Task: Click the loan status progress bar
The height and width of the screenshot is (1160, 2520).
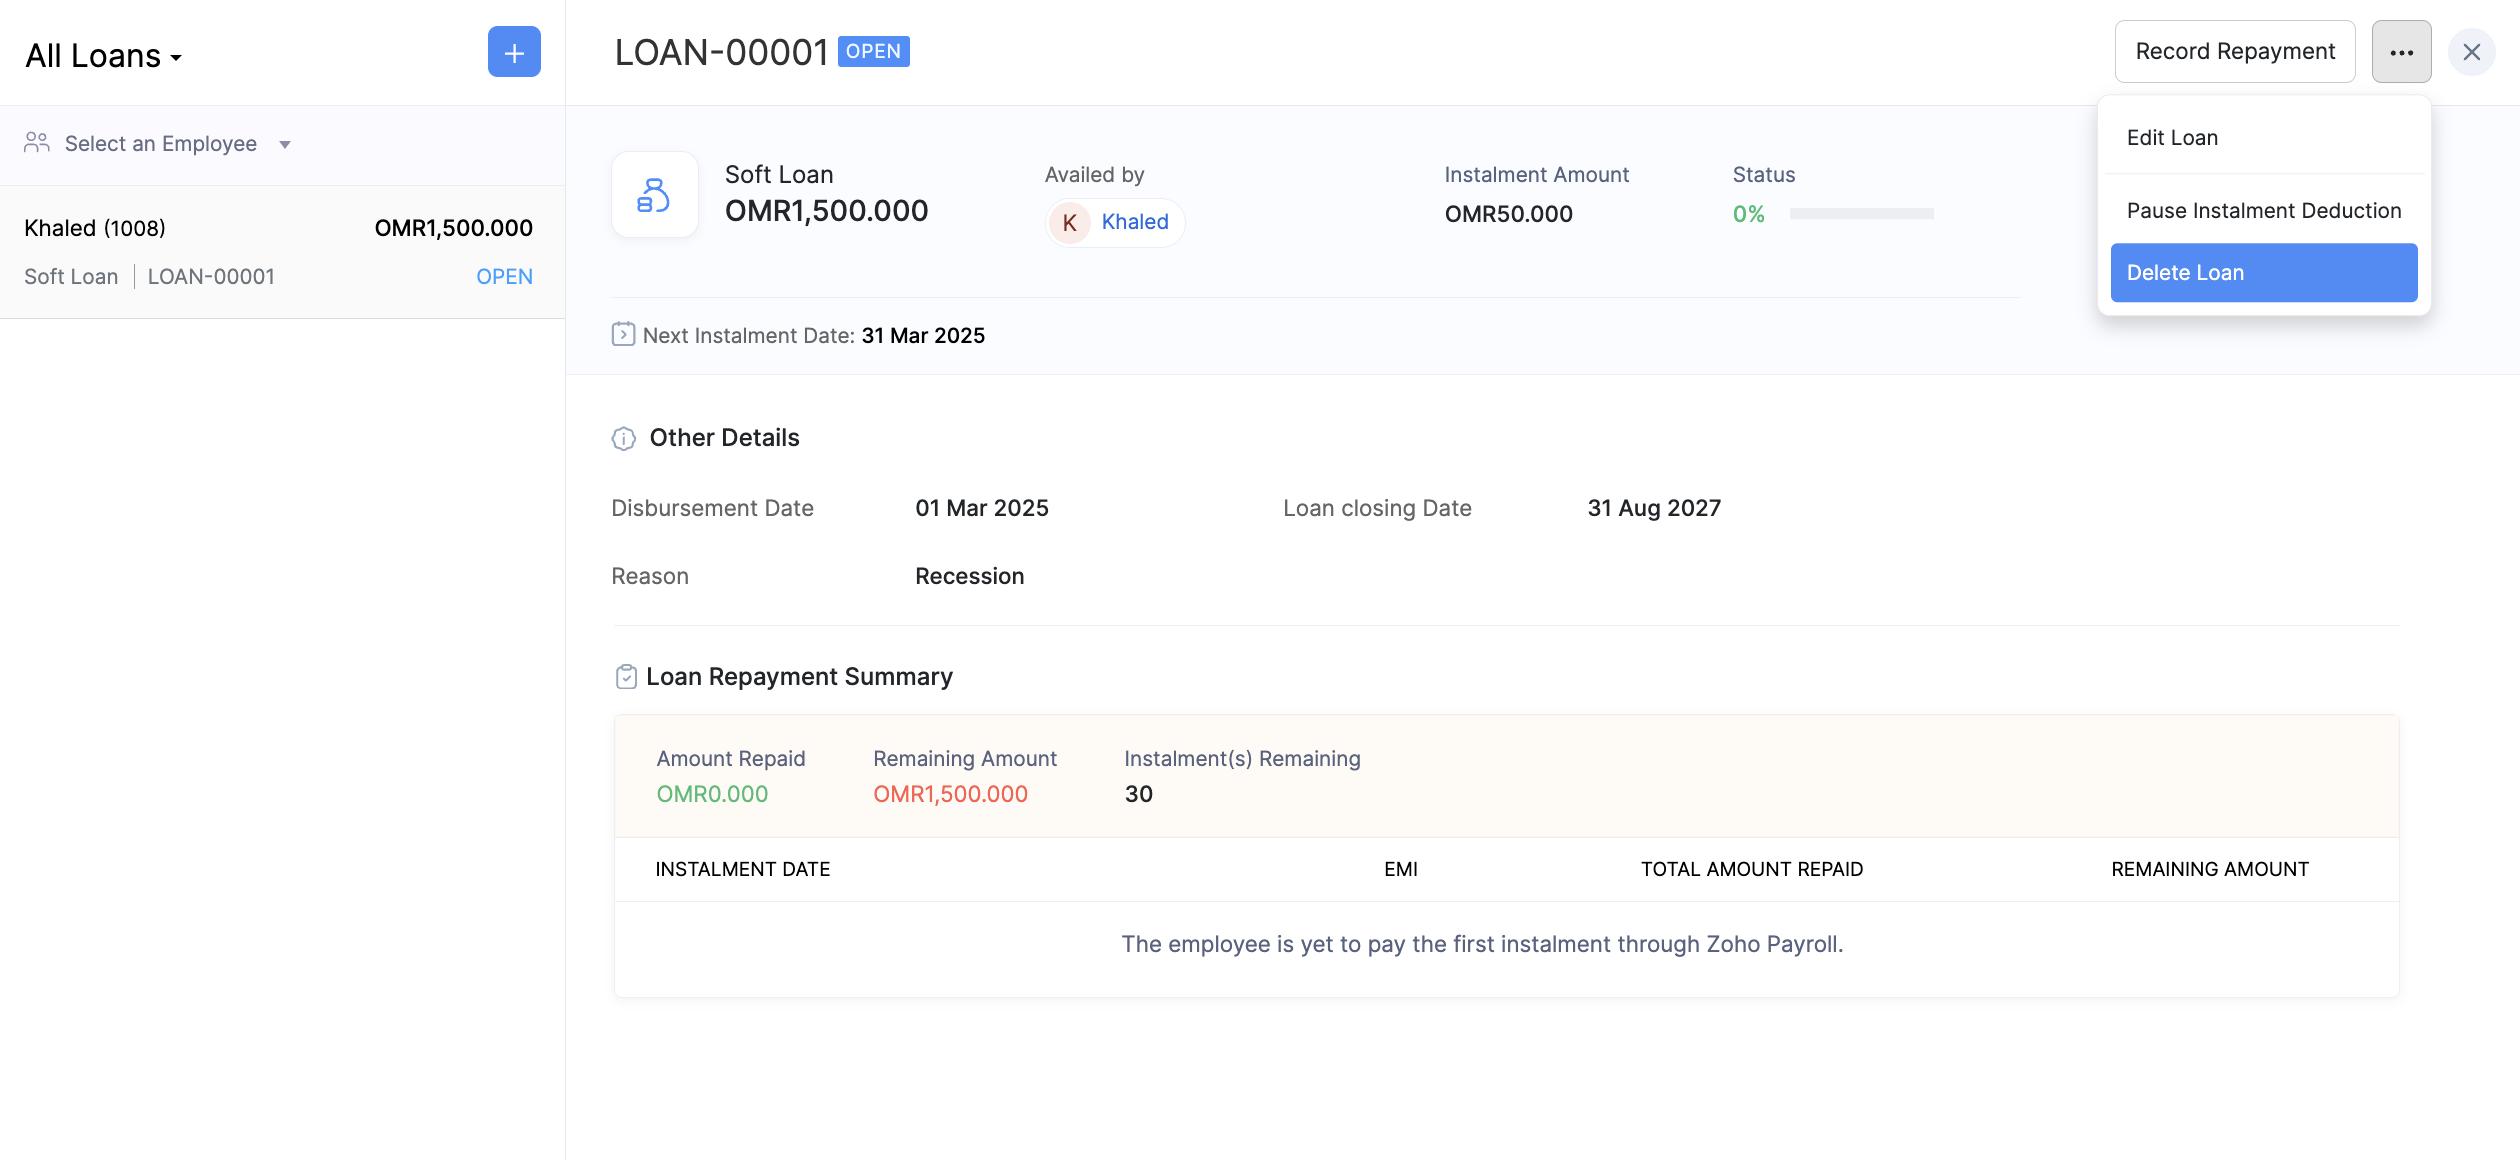Action: click(x=1861, y=214)
